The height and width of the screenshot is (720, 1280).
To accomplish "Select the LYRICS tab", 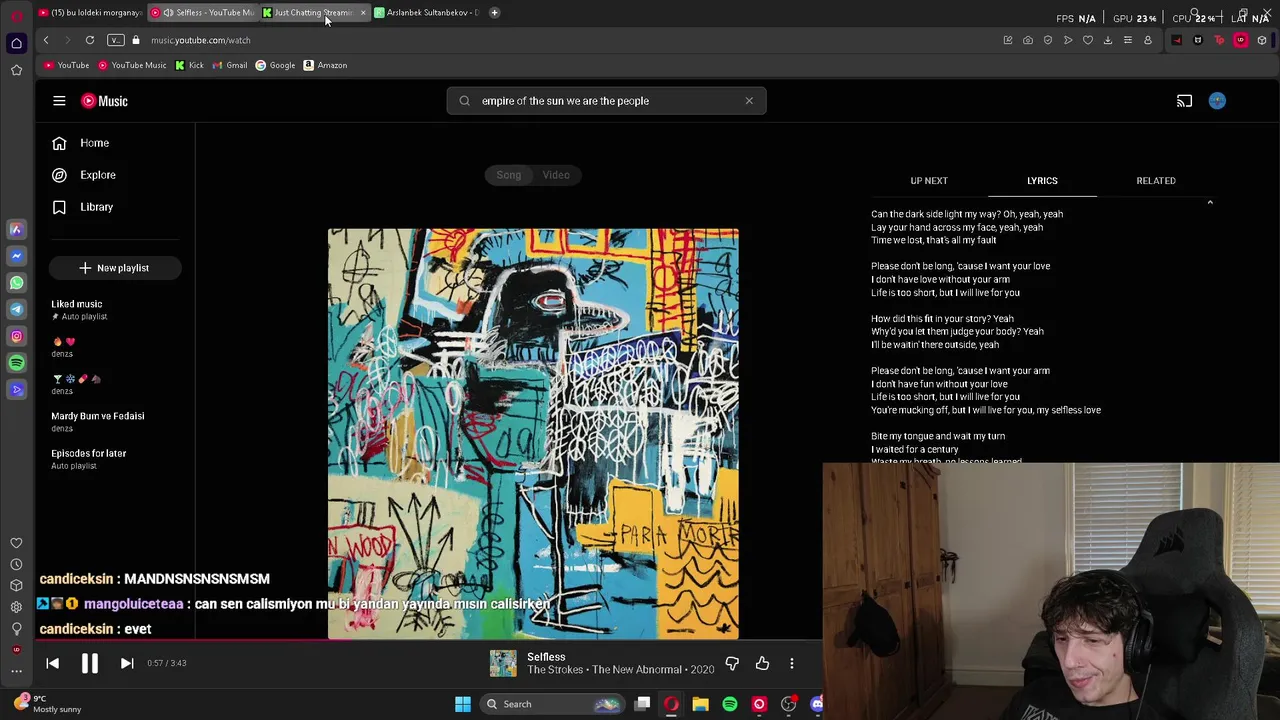I will (x=1042, y=181).
